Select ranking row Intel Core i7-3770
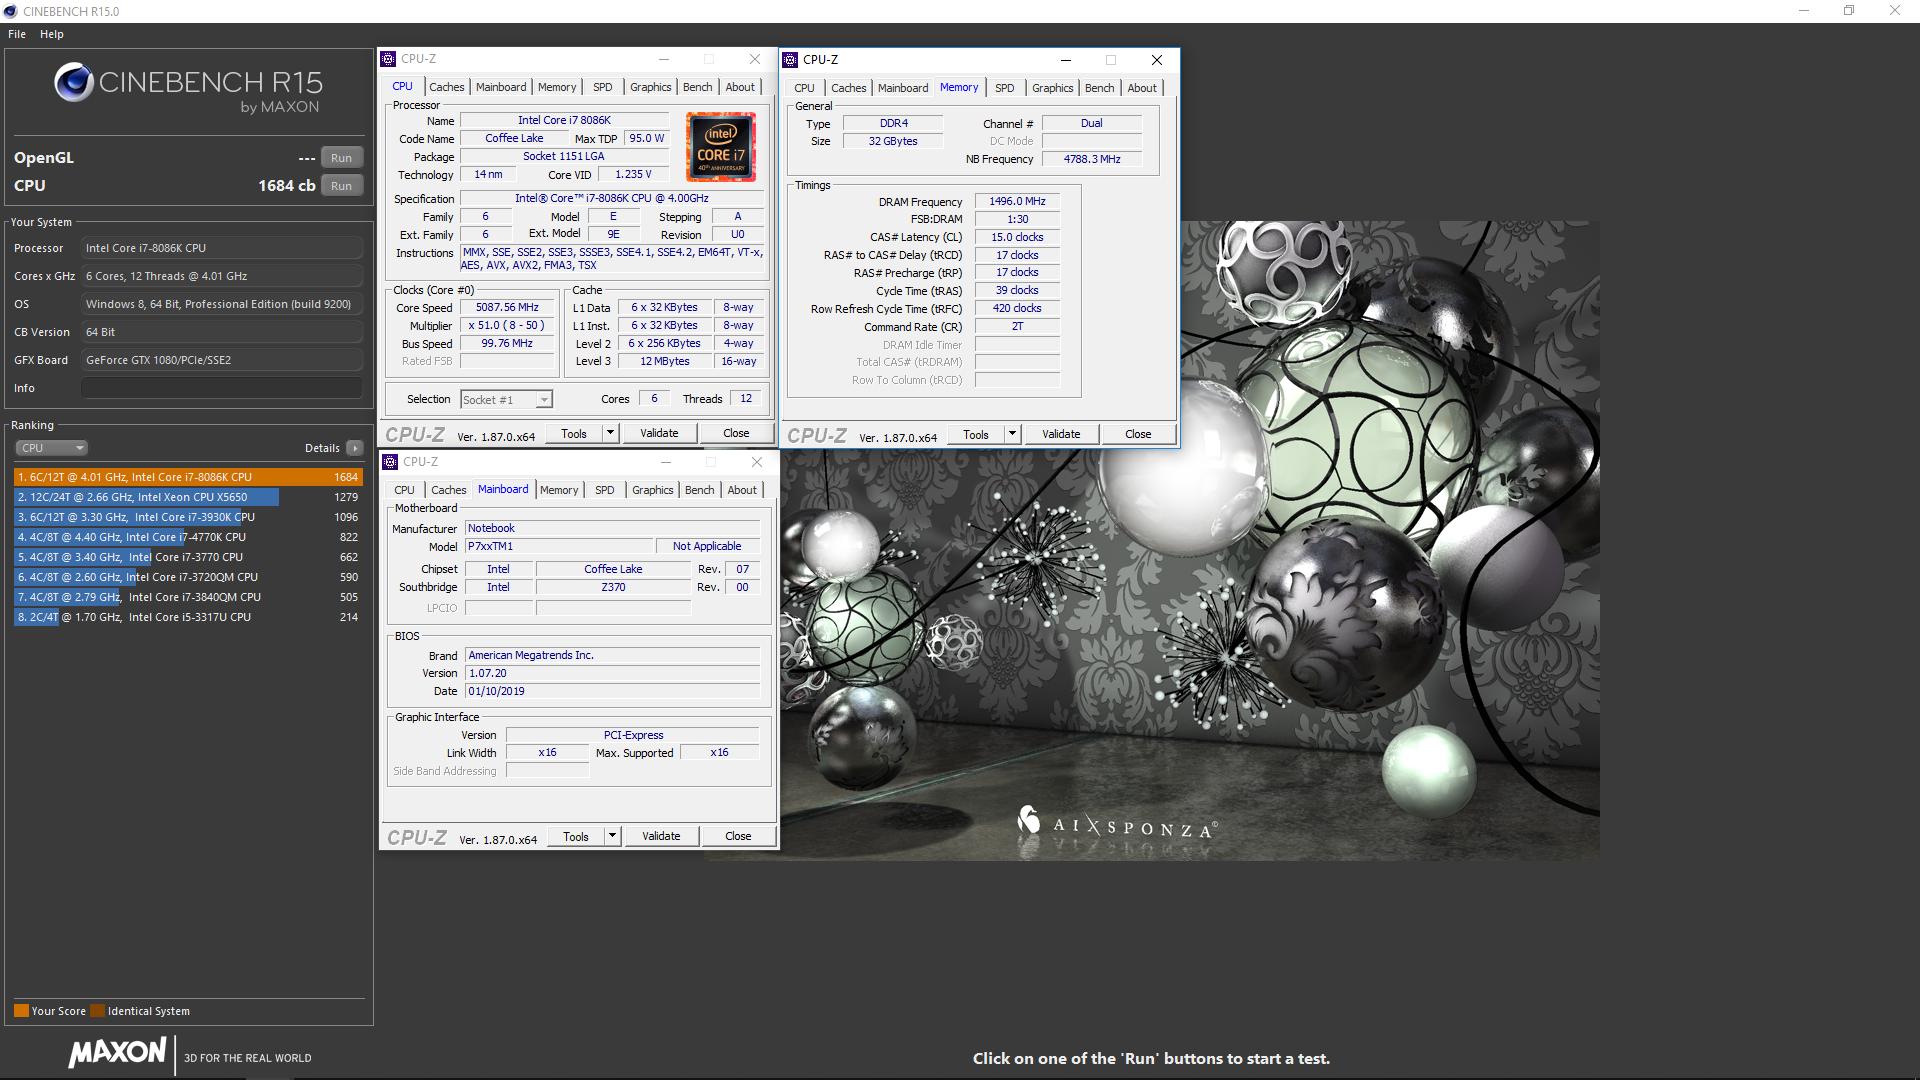 [x=188, y=557]
